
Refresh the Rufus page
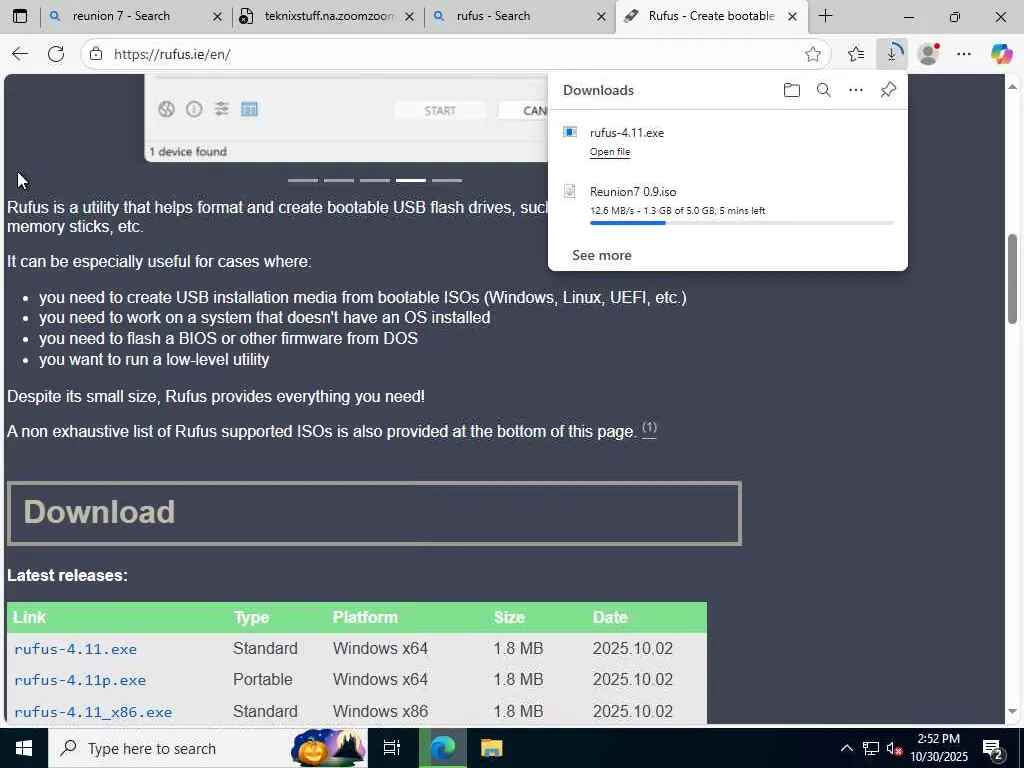pos(56,54)
